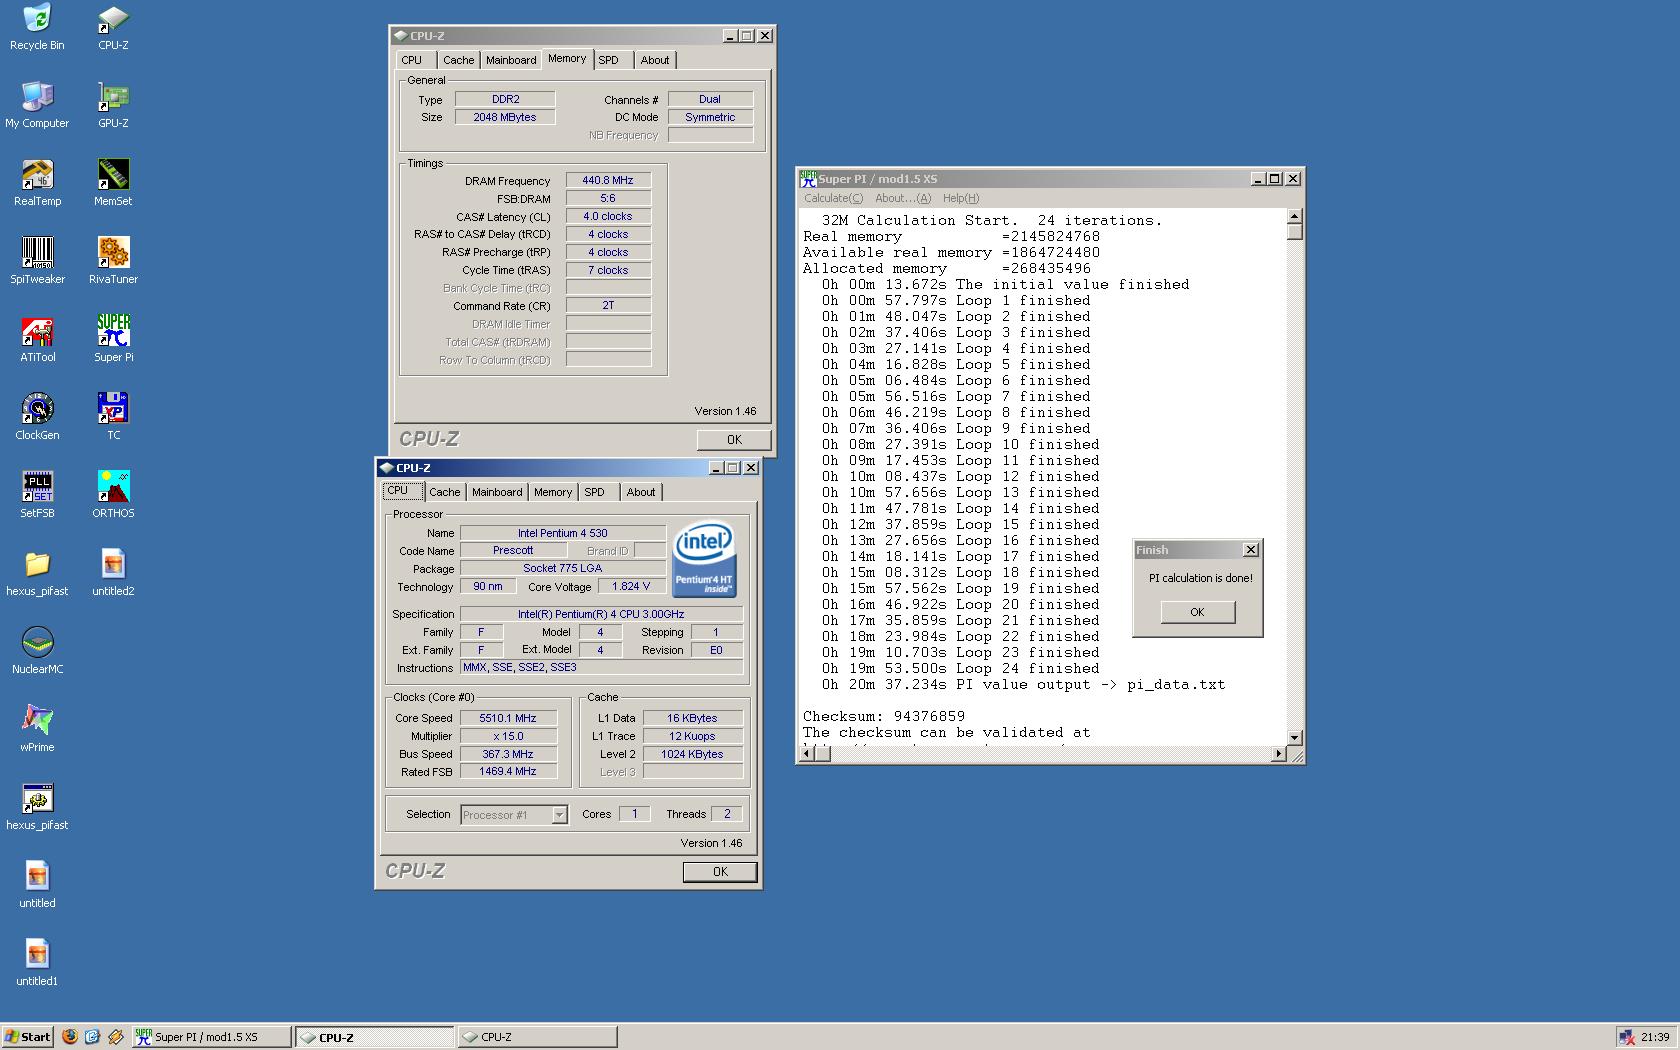
Task: Open the Calculate menu in Super PI
Action: pos(833,198)
